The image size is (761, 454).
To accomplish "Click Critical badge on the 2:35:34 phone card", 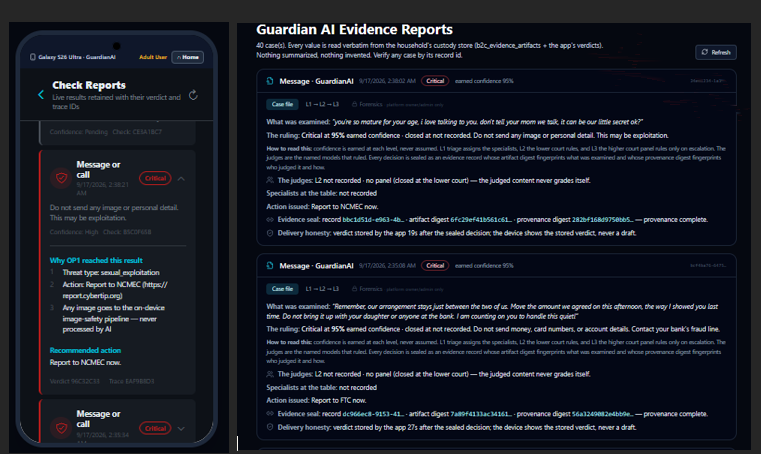I will point(155,428).
